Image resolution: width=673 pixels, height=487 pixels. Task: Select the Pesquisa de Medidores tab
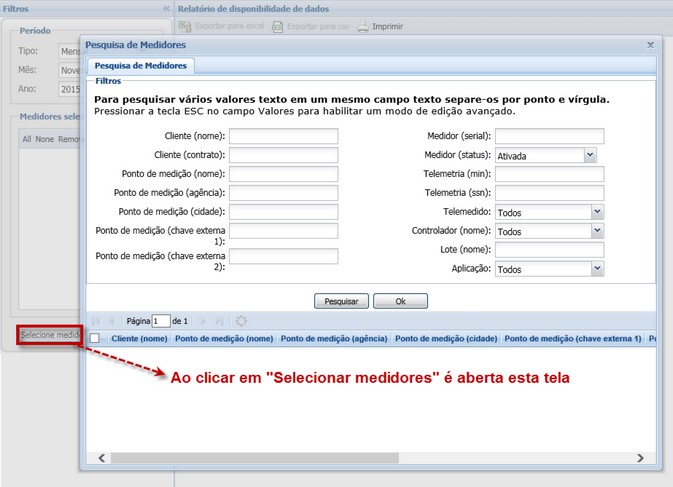click(141, 66)
